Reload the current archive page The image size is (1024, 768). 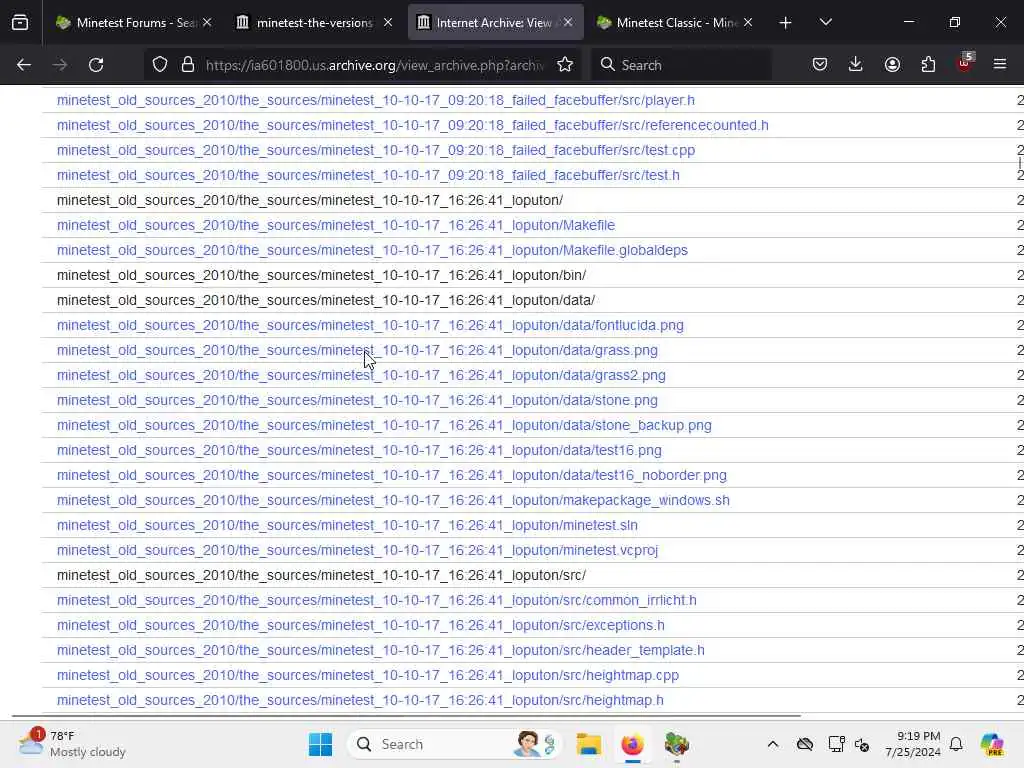[96, 65]
